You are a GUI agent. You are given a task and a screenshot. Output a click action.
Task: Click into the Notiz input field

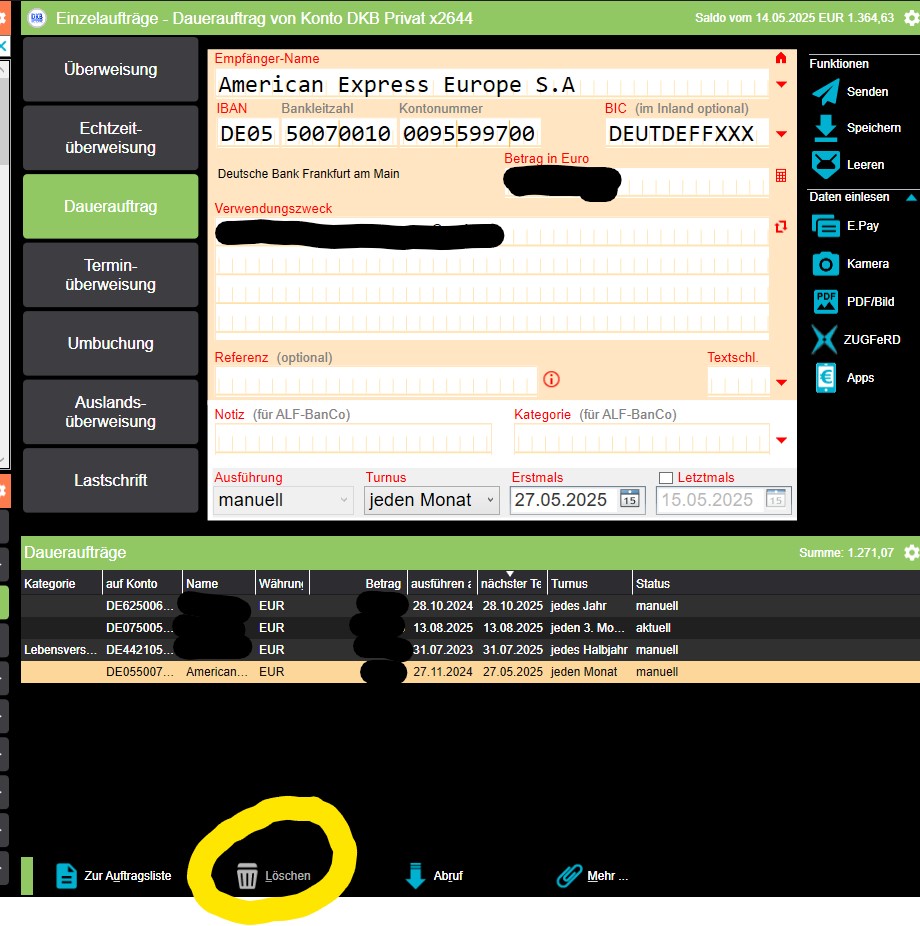pyautogui.click(x=353, y=439)
